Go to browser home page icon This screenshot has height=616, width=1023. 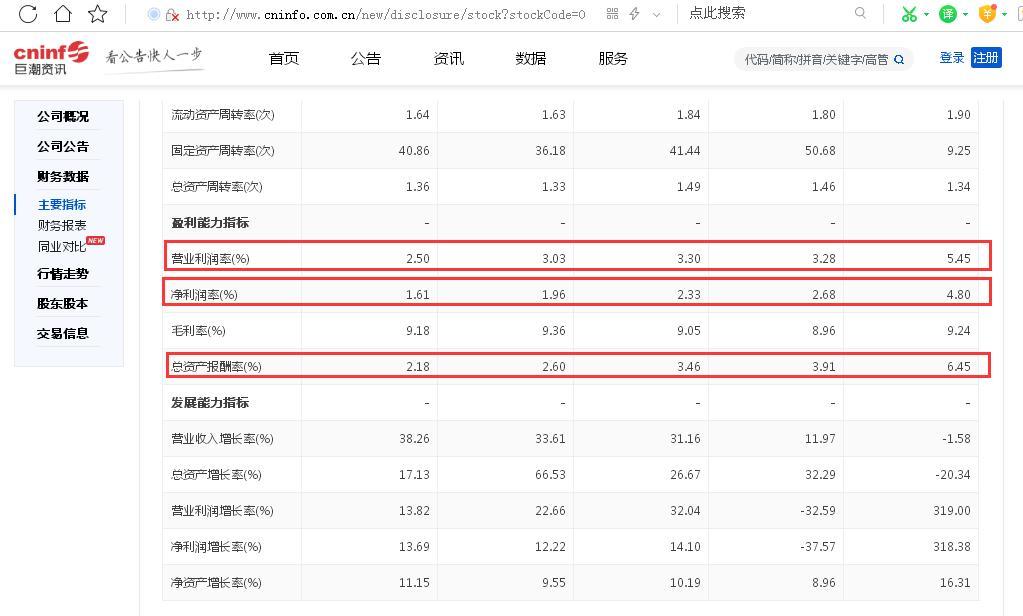63,14
